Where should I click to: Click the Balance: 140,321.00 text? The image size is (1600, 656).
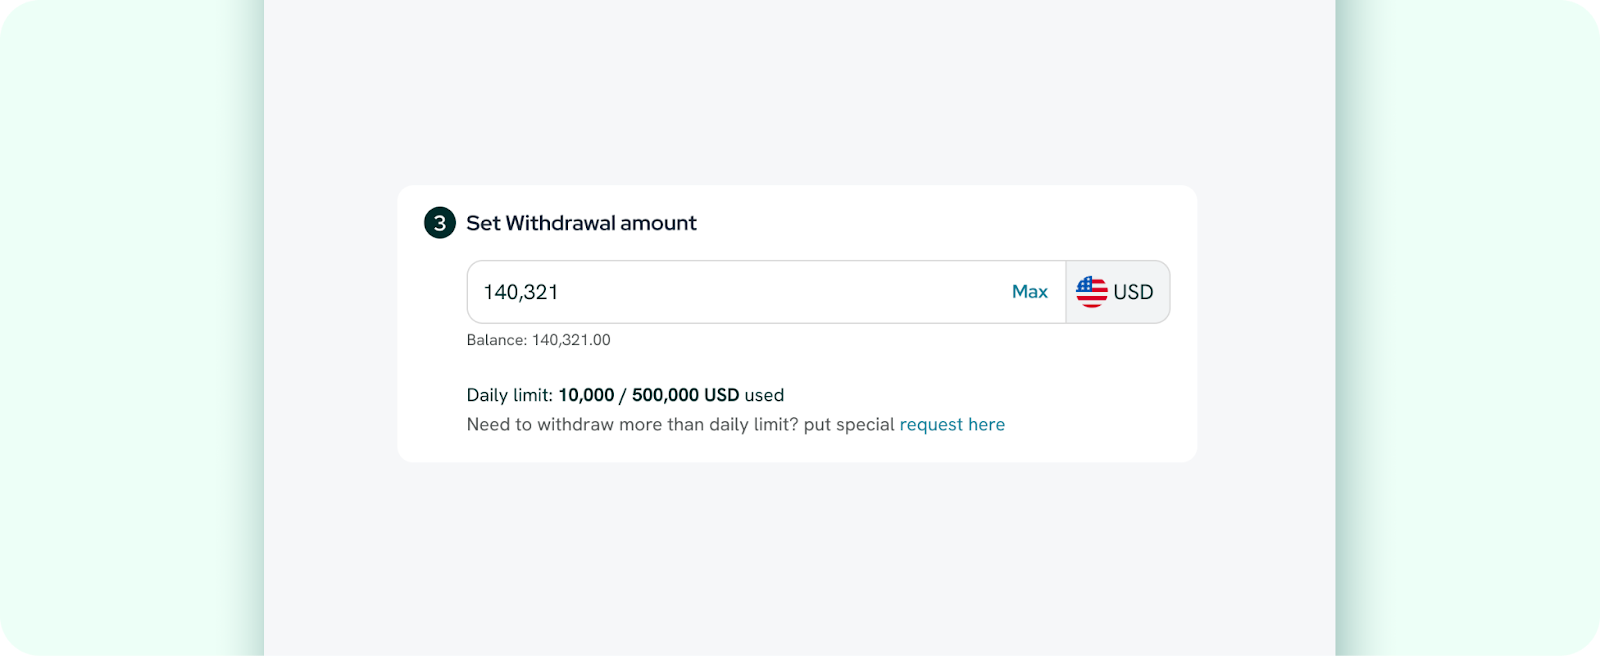(538, 340)
